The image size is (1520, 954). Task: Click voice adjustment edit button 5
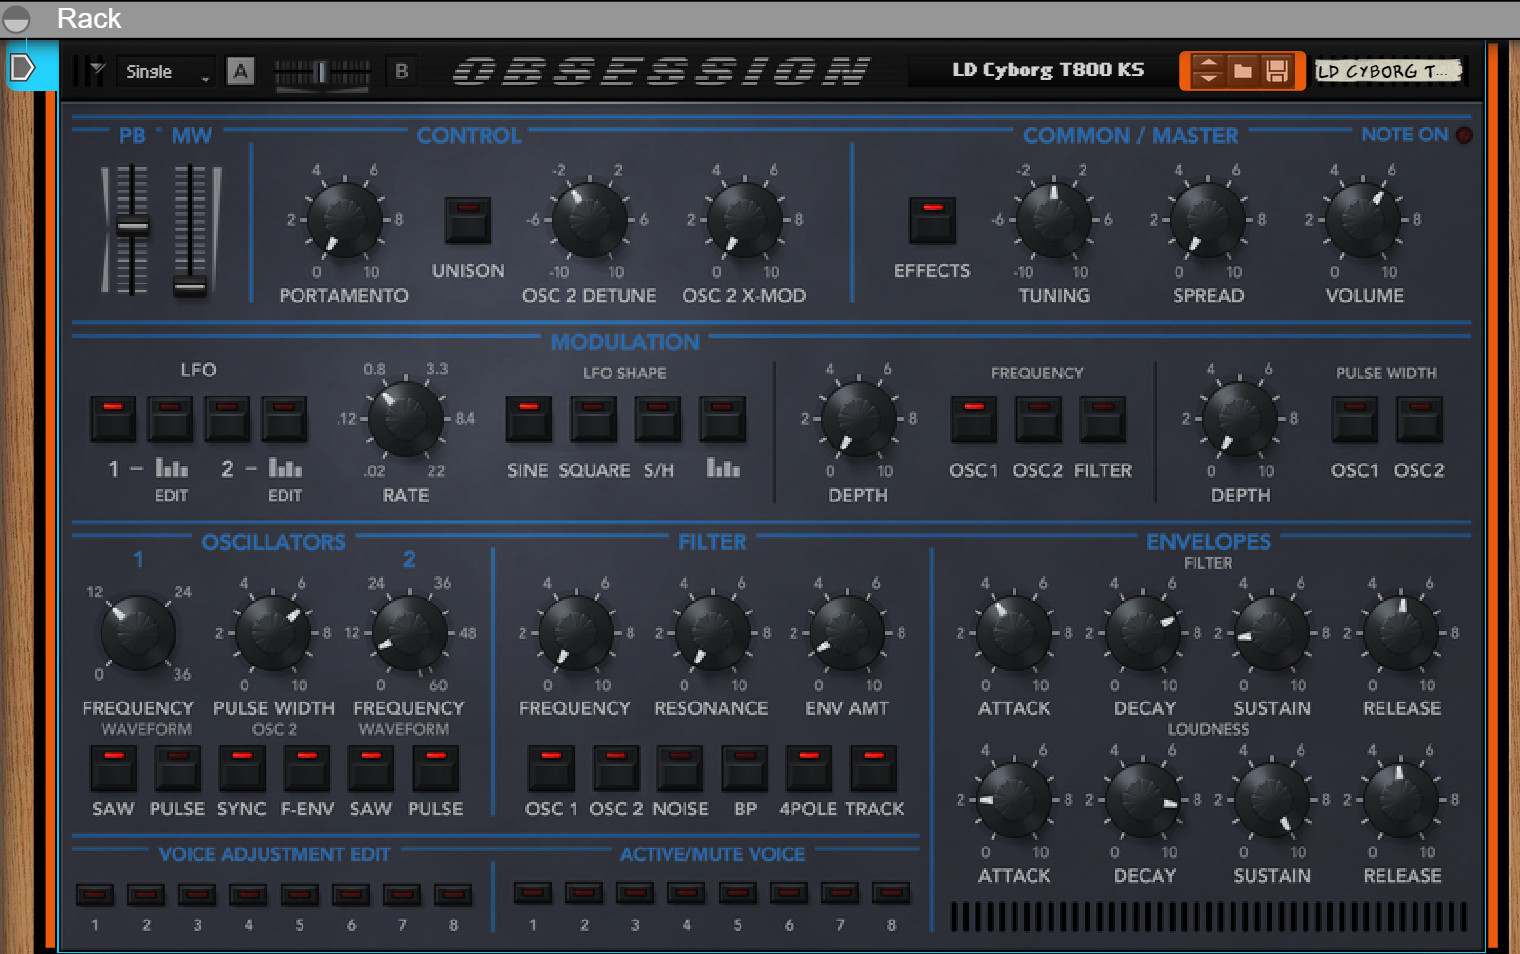299,894
